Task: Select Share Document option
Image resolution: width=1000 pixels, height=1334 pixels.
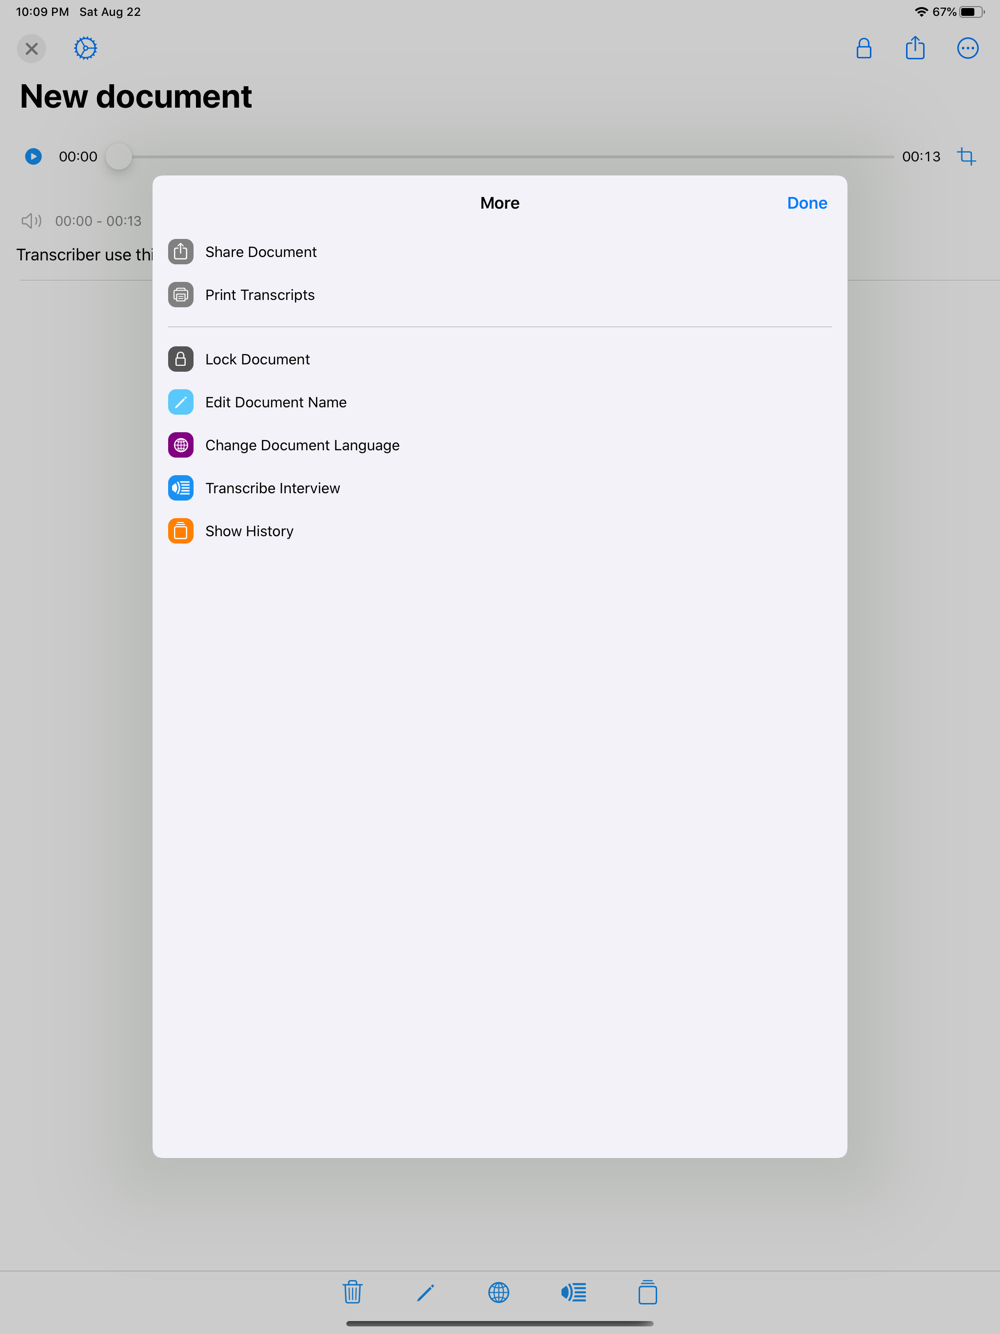Action: tap(500, 252)
